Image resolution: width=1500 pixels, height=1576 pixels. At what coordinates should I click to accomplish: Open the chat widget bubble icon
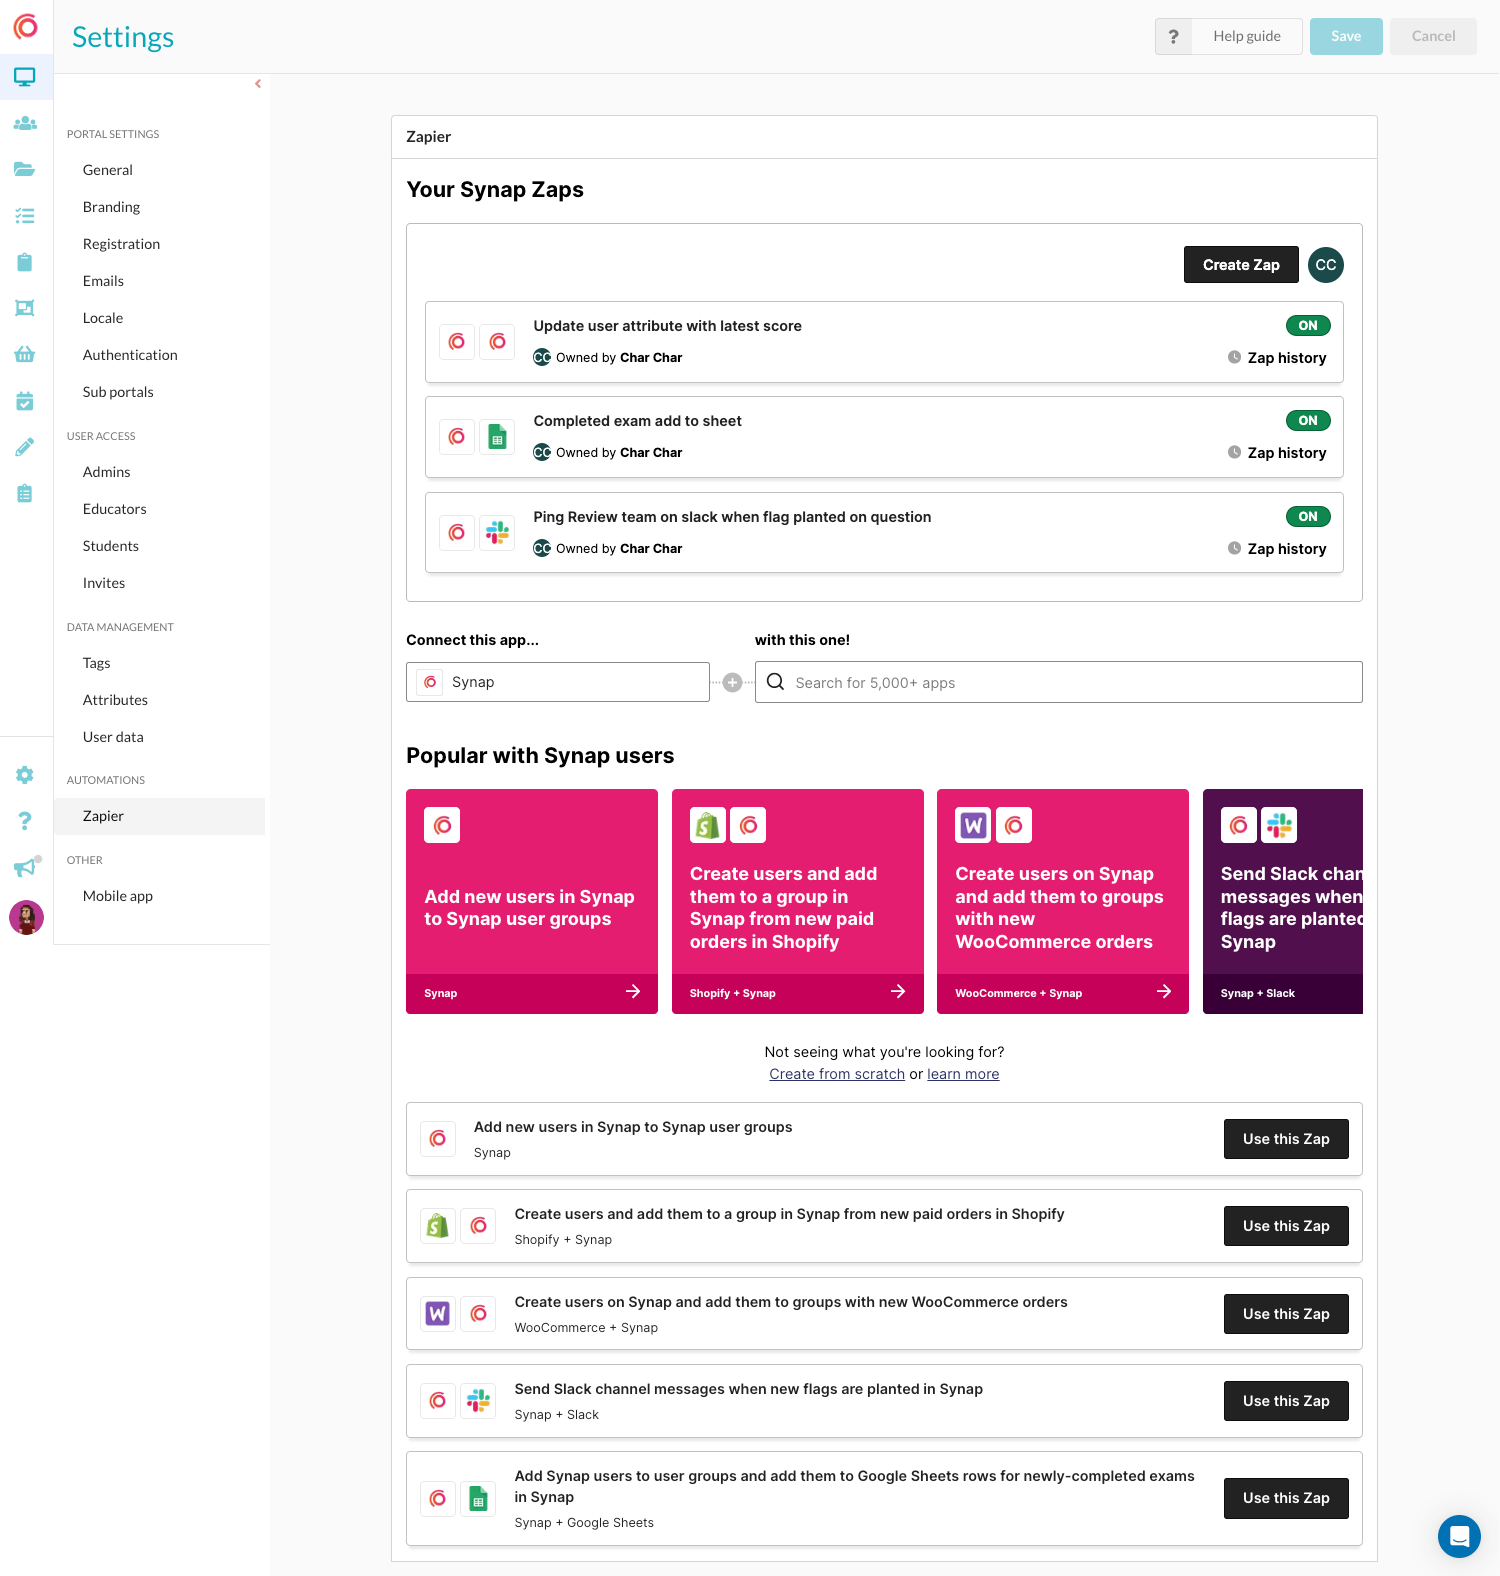point(1459,1536)
